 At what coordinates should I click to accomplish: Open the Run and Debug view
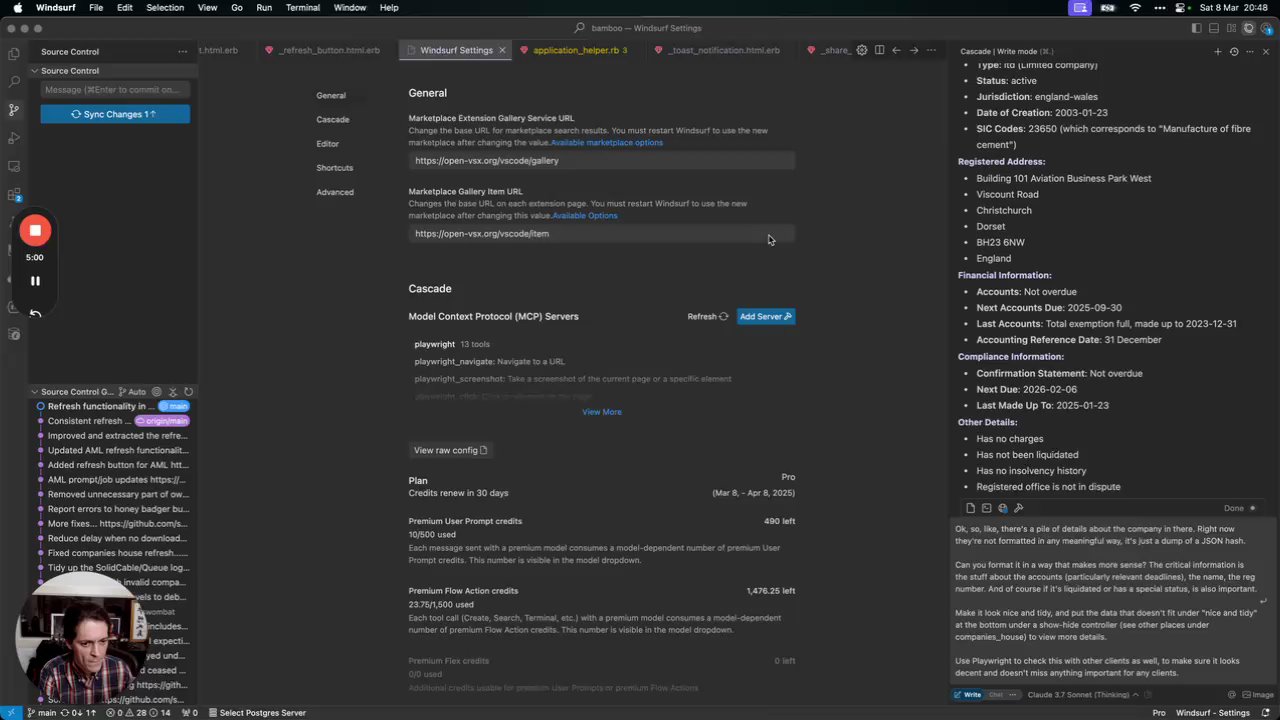13,138
